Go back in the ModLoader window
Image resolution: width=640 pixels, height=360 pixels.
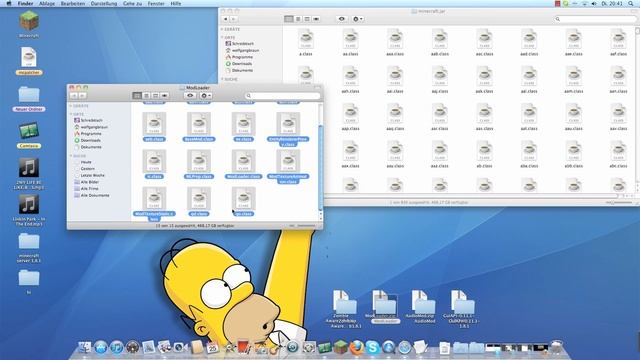coord(74,96)
